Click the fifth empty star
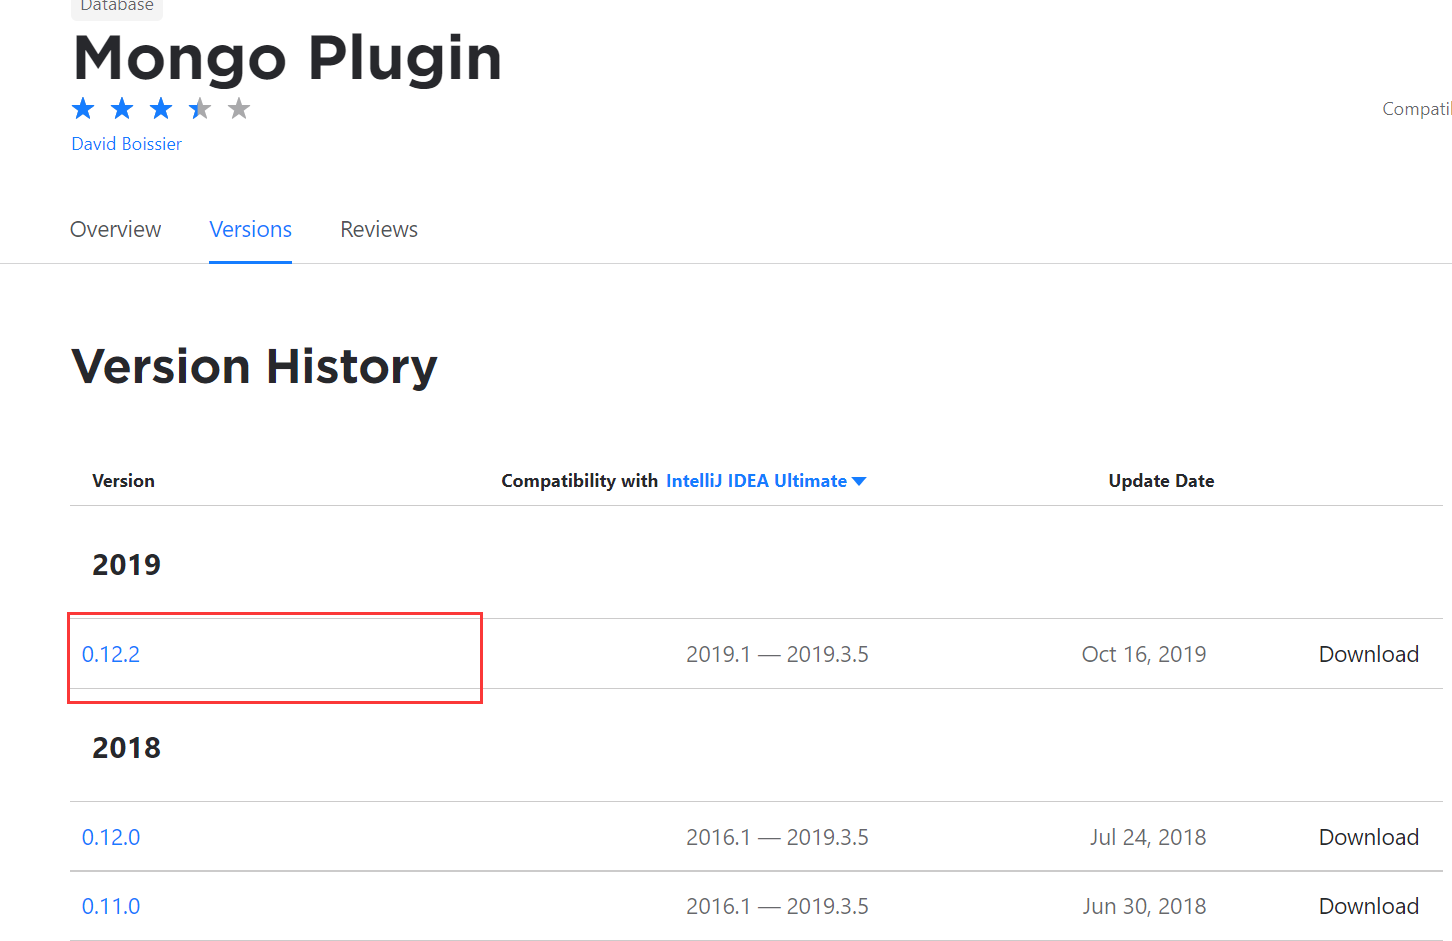Viewport: 1452px width, 941px height. (x=238, y=108)
